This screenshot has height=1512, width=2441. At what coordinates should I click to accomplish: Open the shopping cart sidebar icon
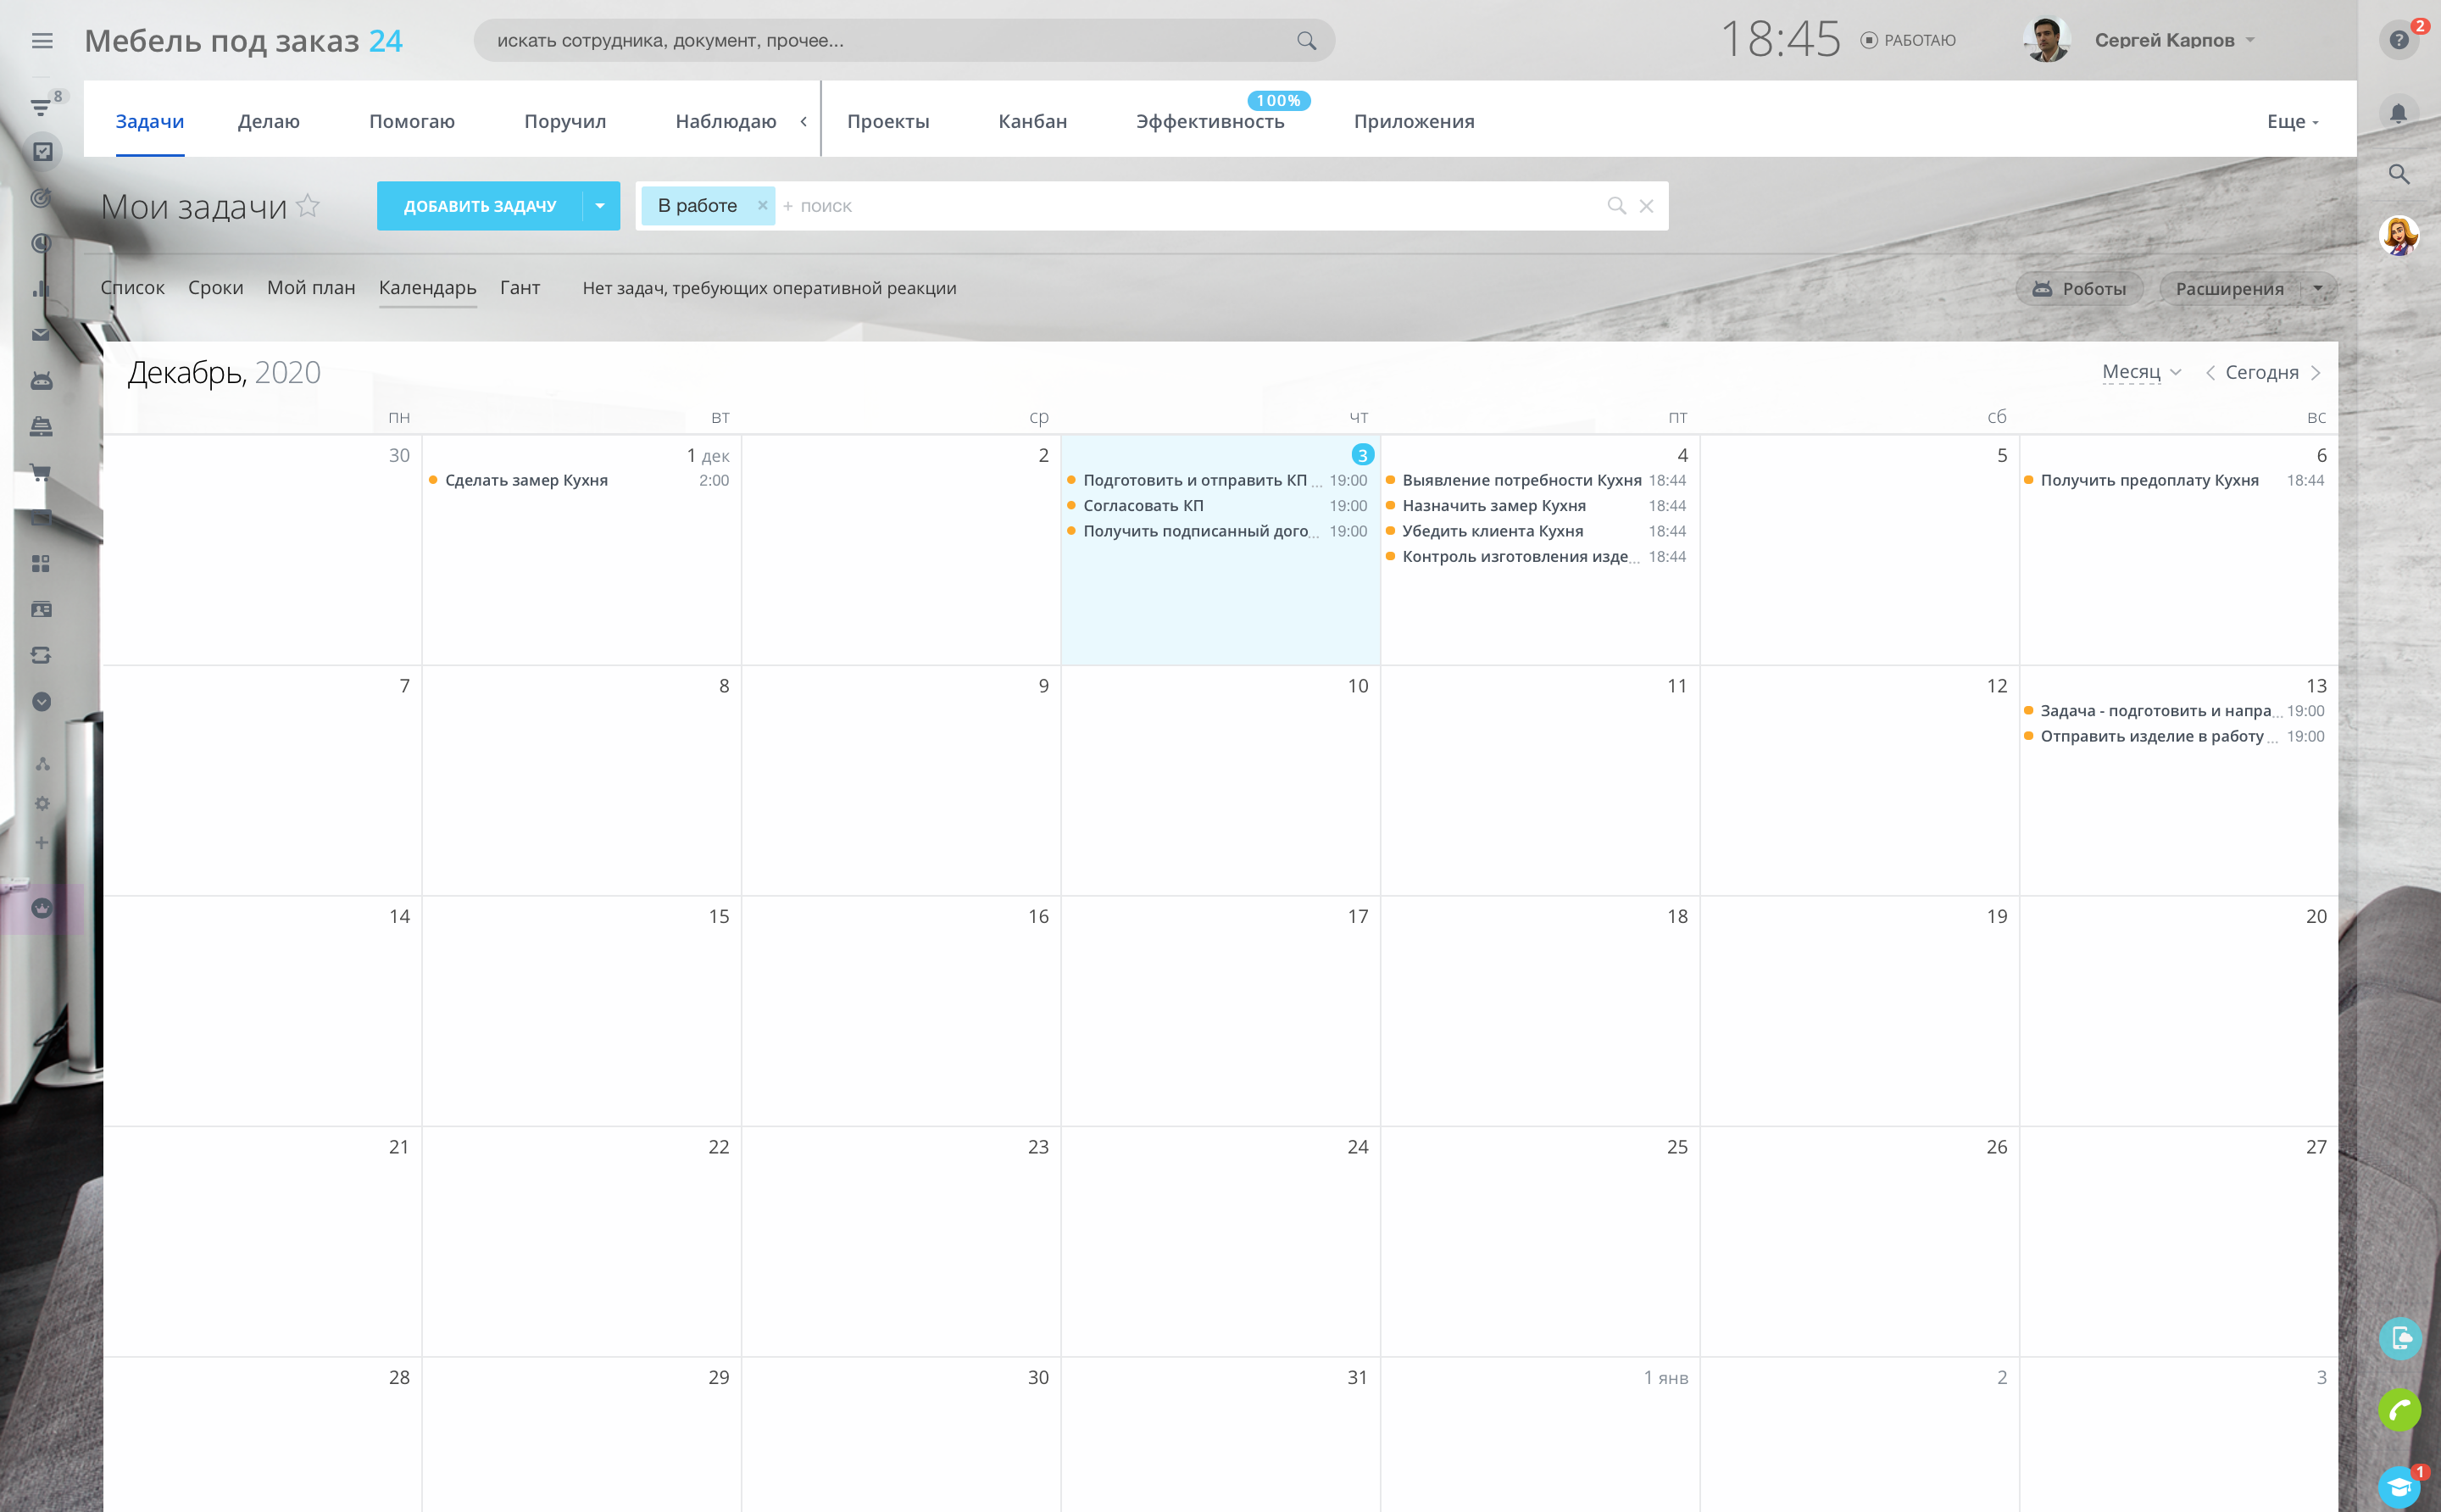click(41, 472)
